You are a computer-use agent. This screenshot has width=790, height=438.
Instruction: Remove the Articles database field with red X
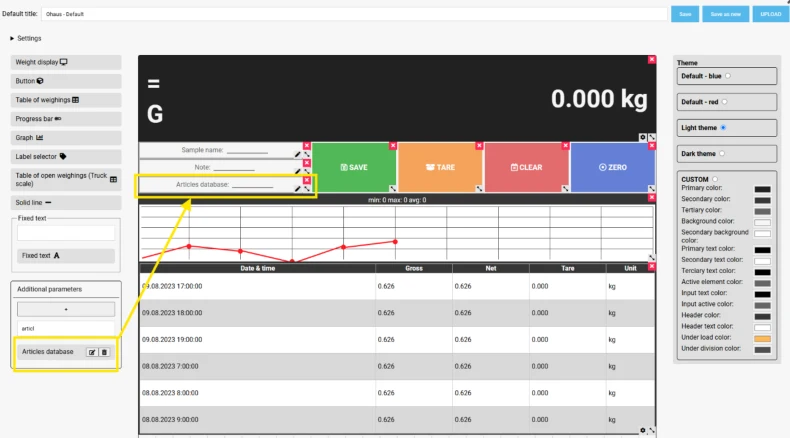coord(306,180)
